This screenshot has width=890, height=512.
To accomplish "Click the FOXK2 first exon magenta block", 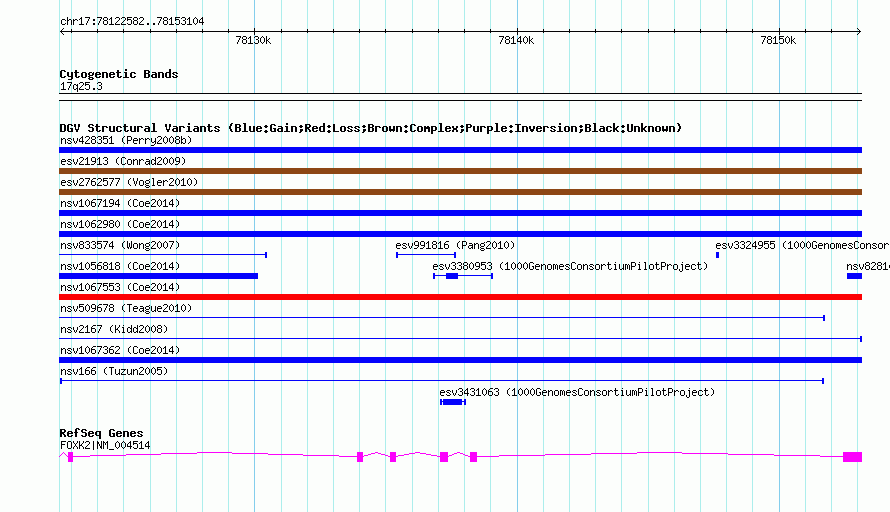I will pos(70,457).
